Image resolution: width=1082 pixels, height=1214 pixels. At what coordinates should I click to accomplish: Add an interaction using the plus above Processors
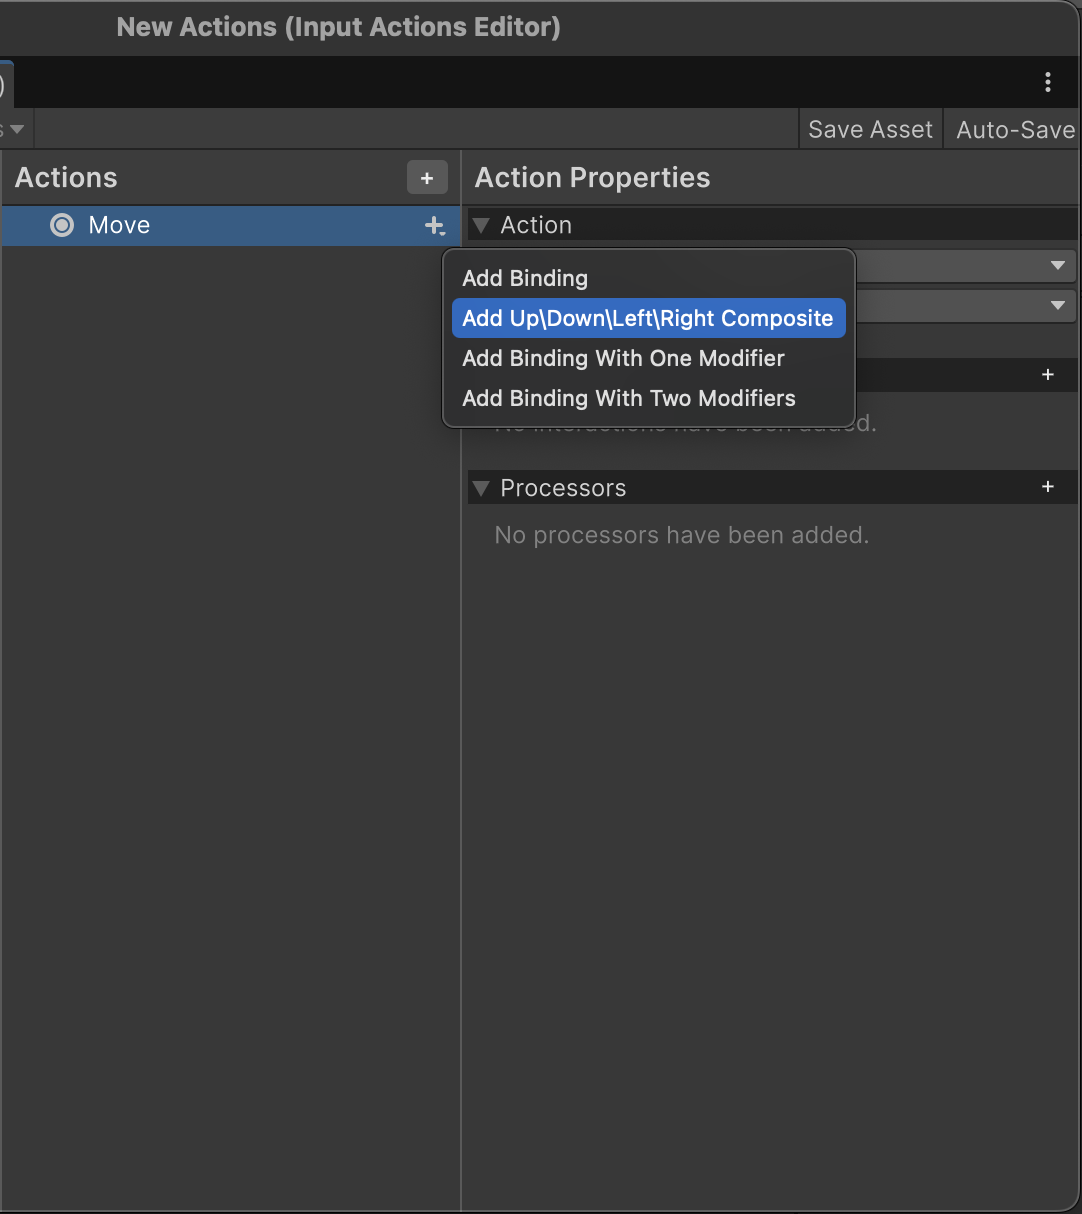(1047, 375)
